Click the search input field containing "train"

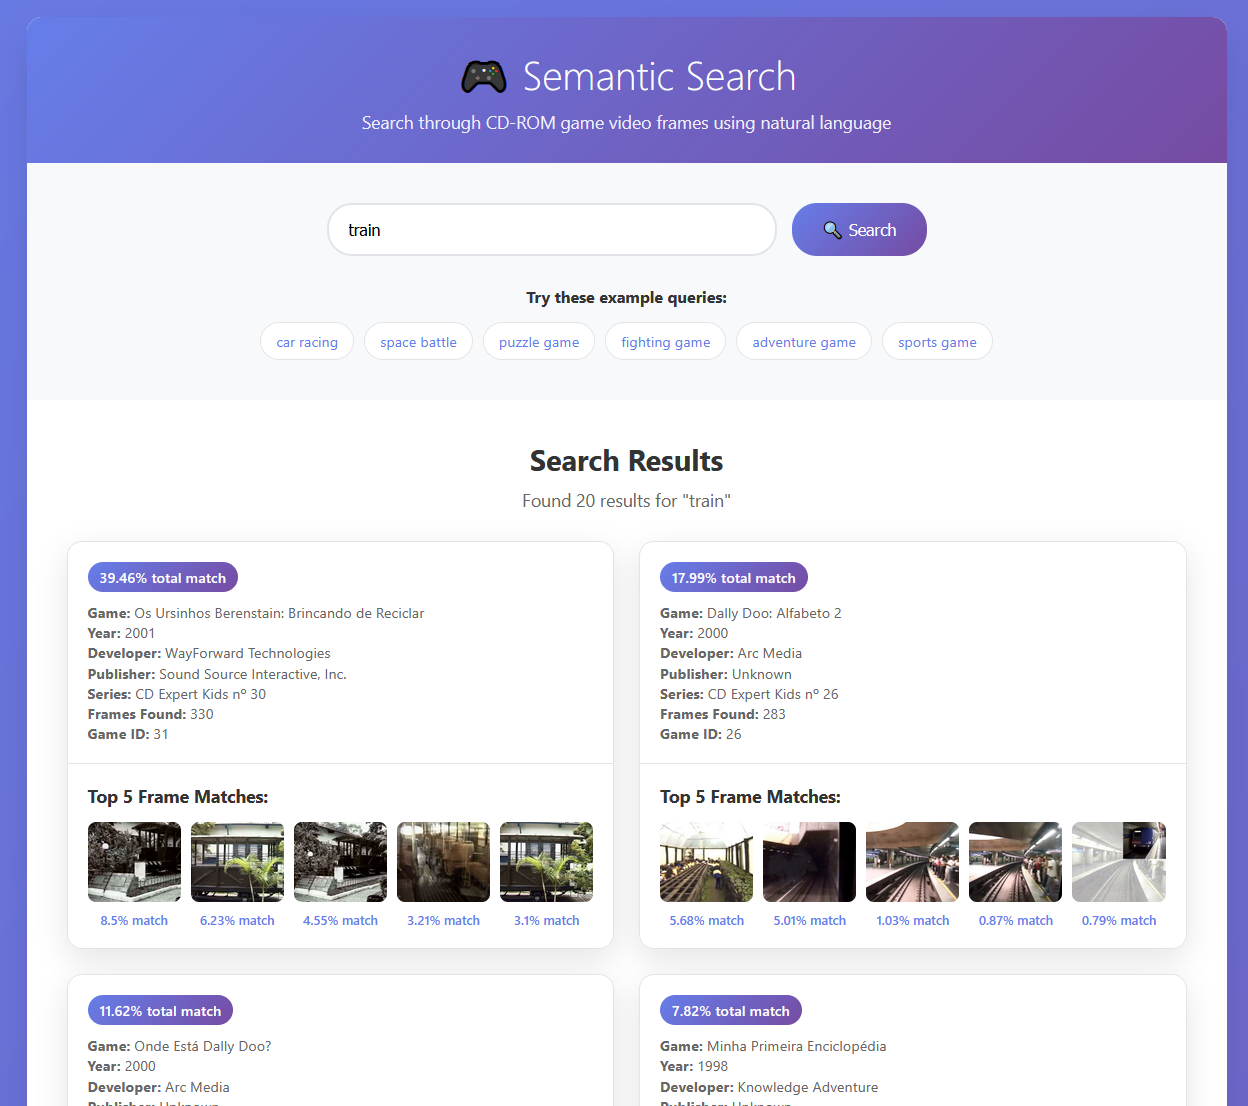[x=551, y=230]
